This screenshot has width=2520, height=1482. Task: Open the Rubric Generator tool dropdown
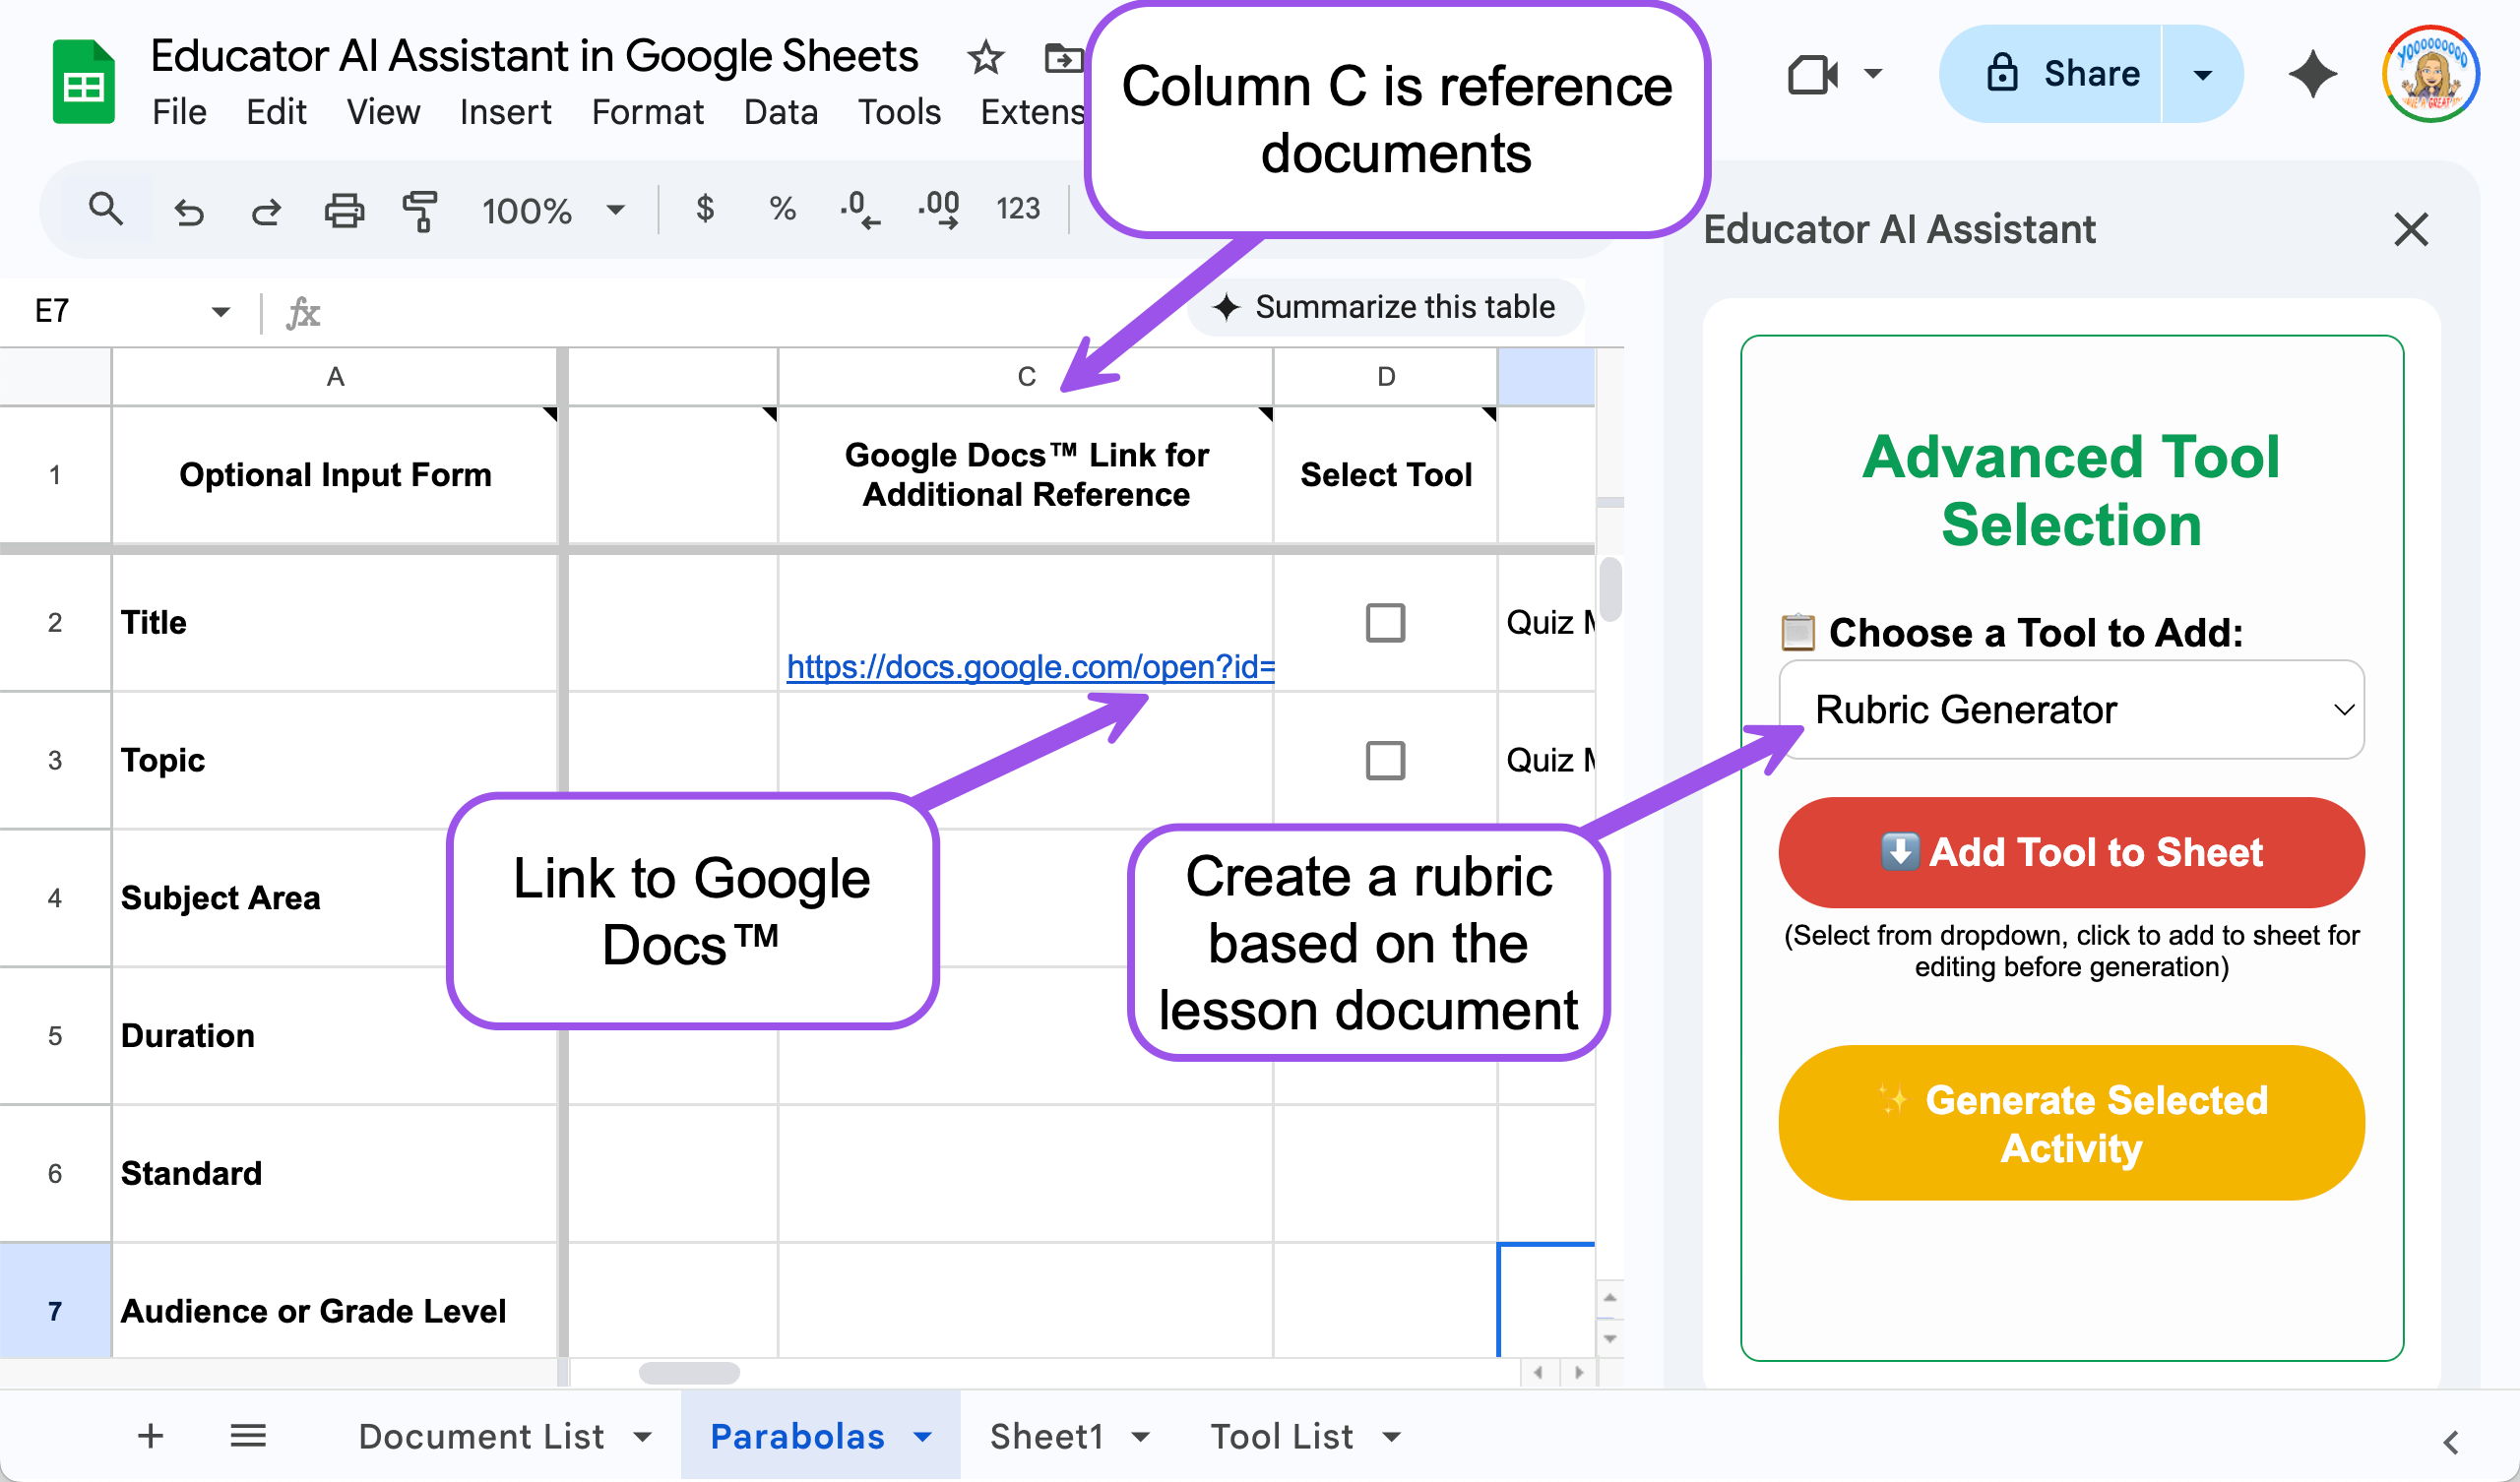(x=2071, y=709)
